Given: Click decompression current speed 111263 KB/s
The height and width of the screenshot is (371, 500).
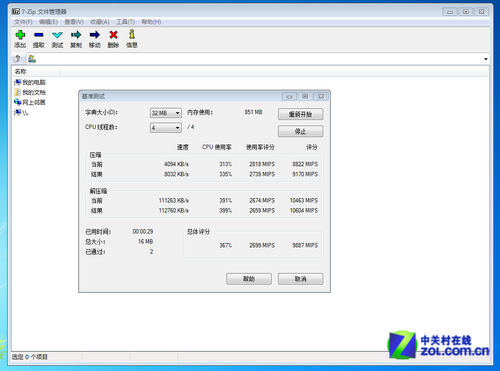Looking at the screenshot, I should click(x=174, y=201).
